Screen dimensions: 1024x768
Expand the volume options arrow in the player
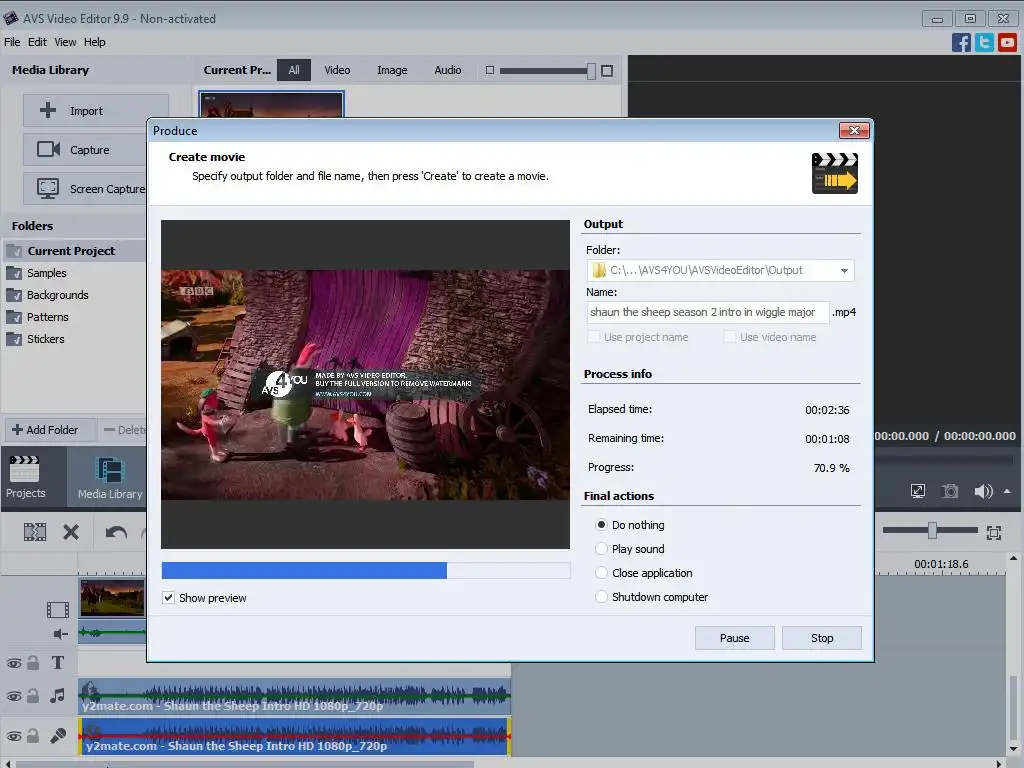coord(1007,491)
